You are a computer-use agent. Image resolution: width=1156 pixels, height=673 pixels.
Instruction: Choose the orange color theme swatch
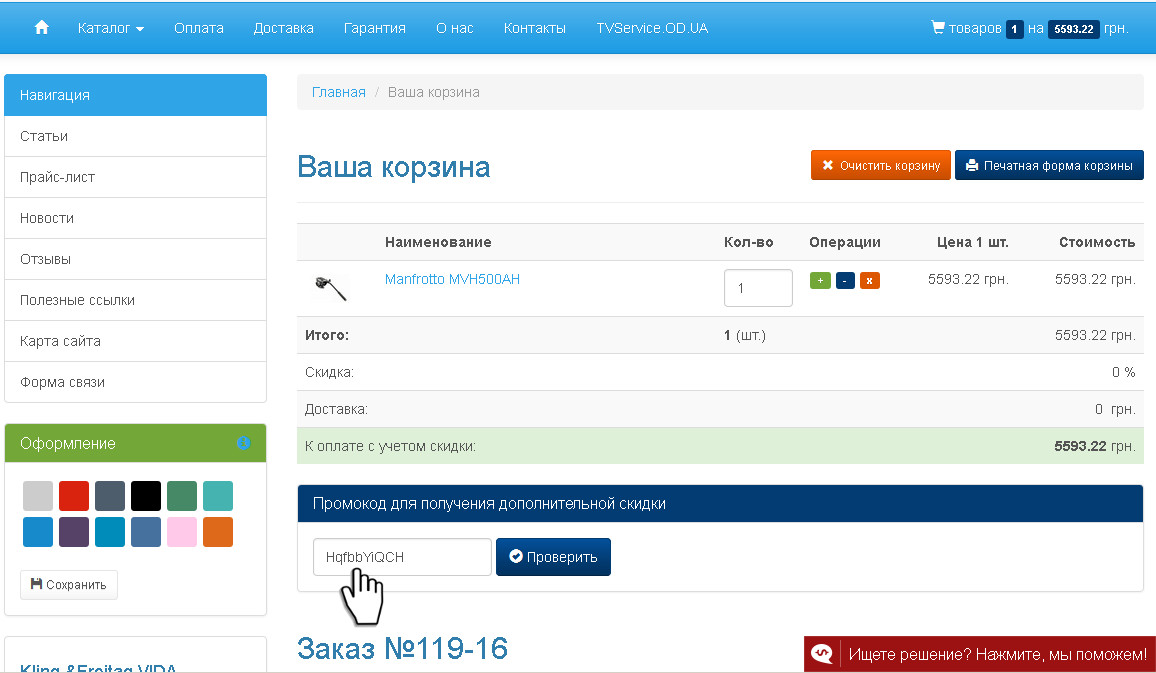coord(218,532)
